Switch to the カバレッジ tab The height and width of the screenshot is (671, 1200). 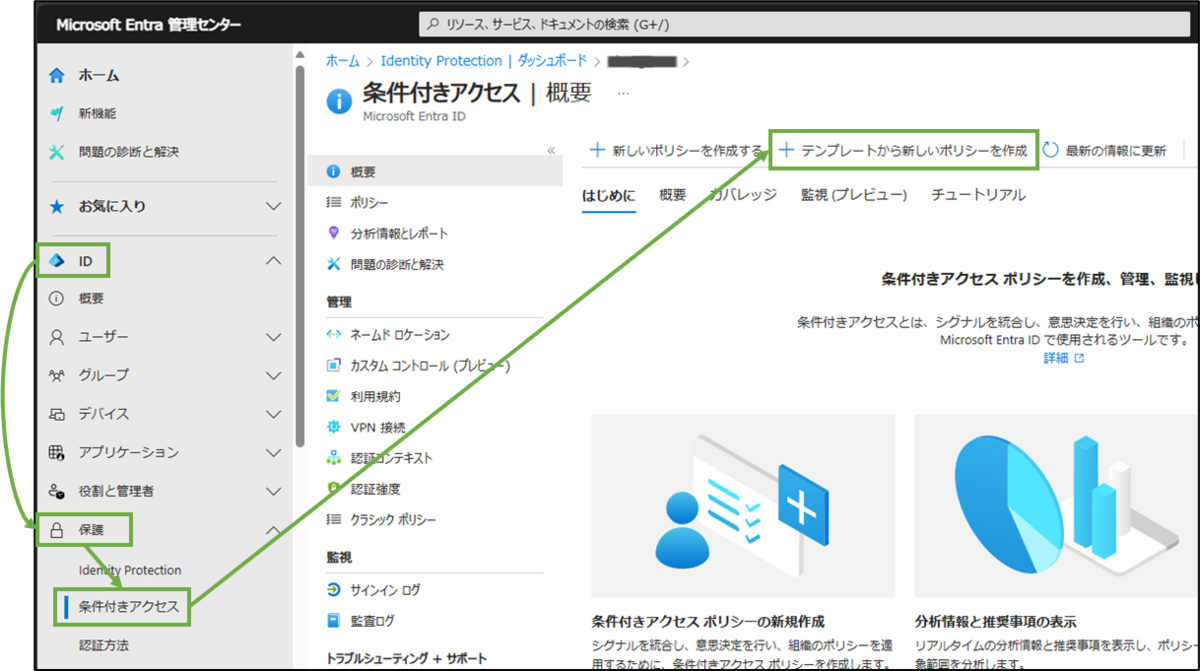coord(744,195)
